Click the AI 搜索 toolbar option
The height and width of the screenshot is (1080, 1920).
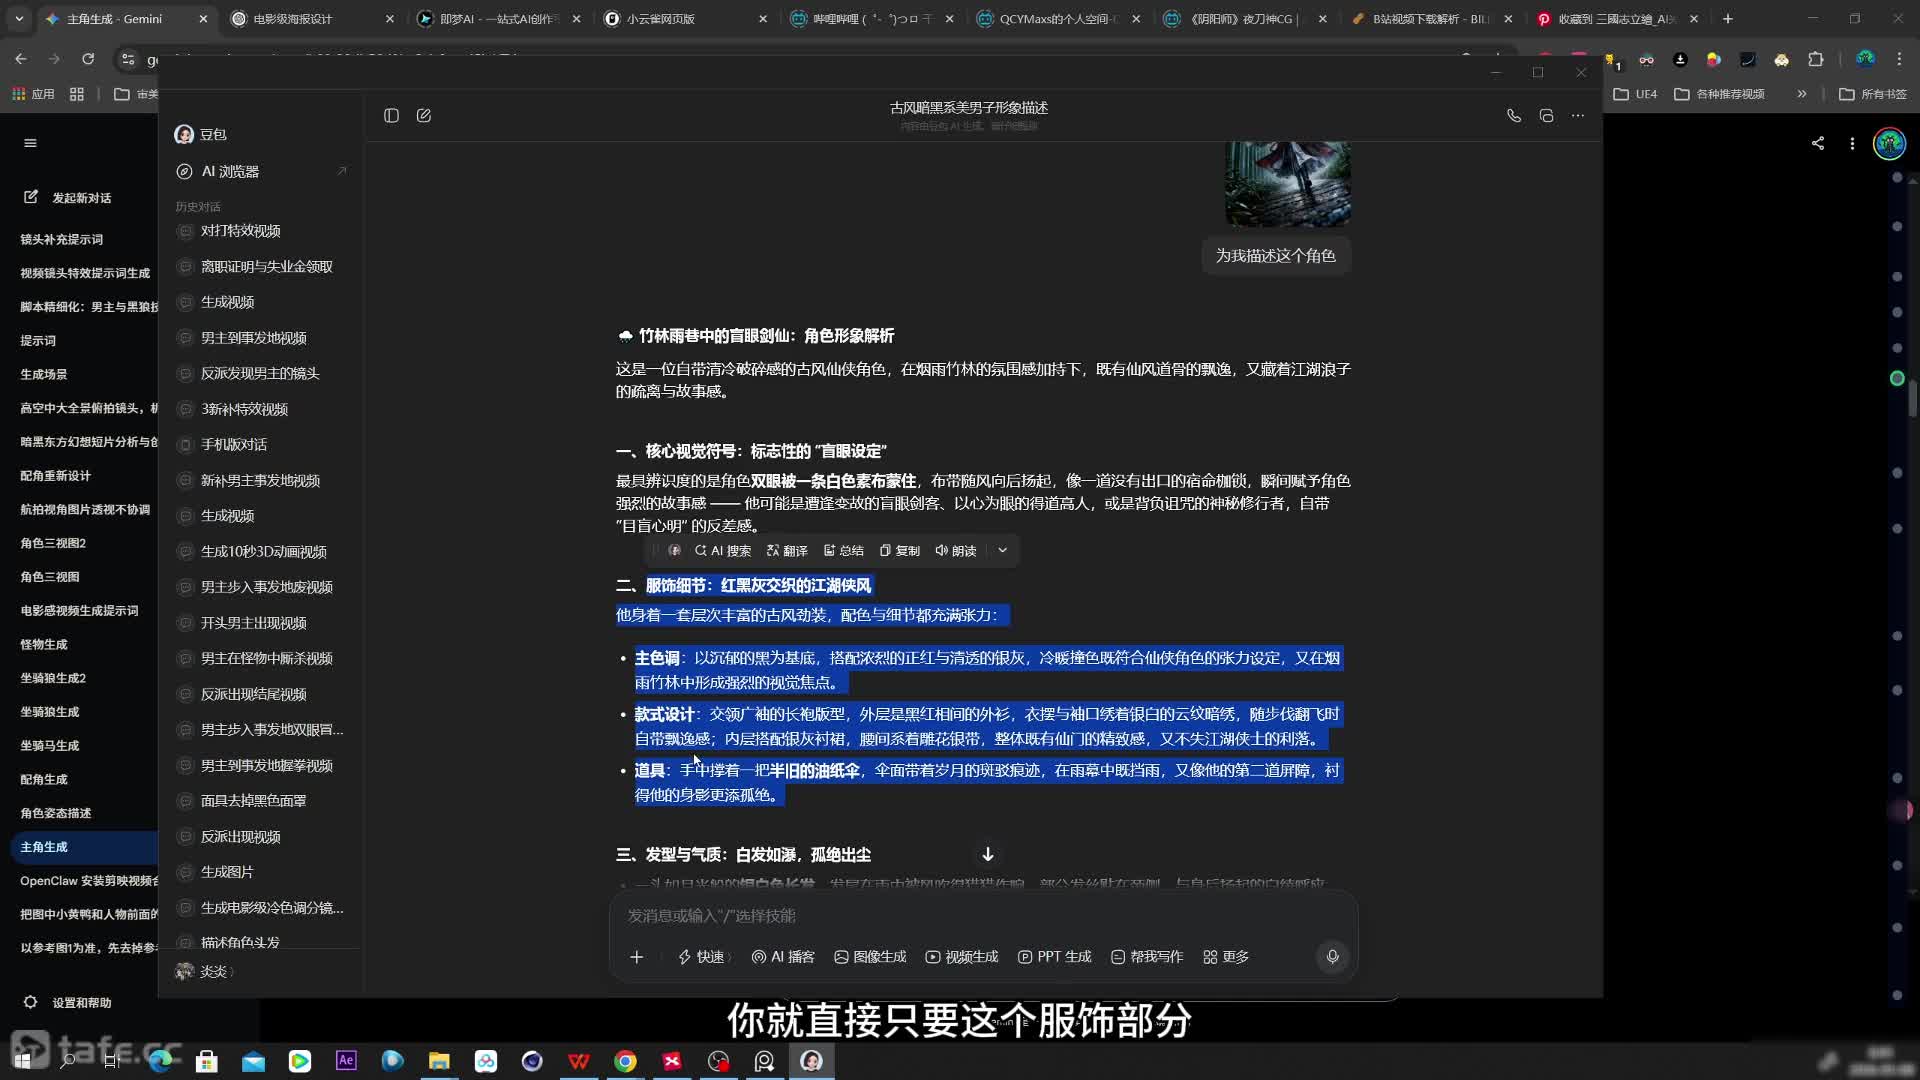(x=722, y=551)
